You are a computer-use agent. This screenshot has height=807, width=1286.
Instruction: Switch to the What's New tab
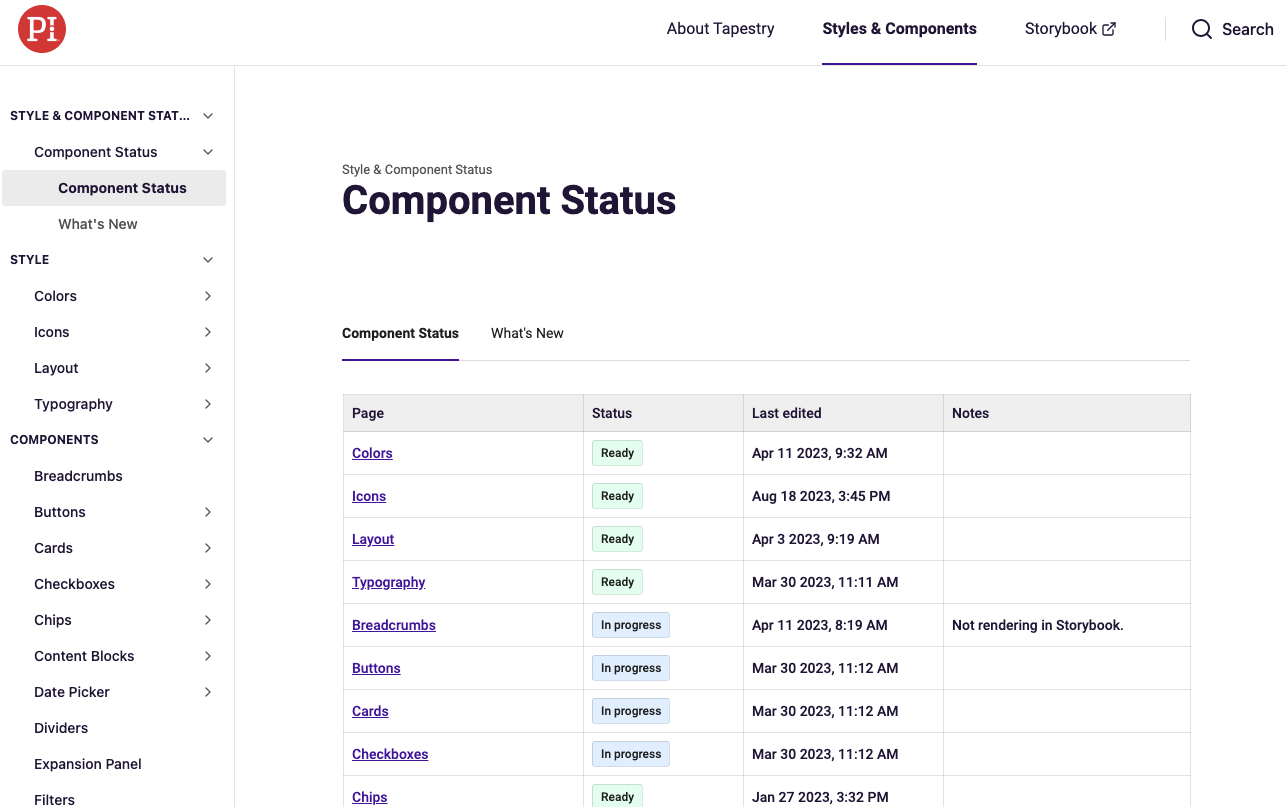tap(527, 333)
